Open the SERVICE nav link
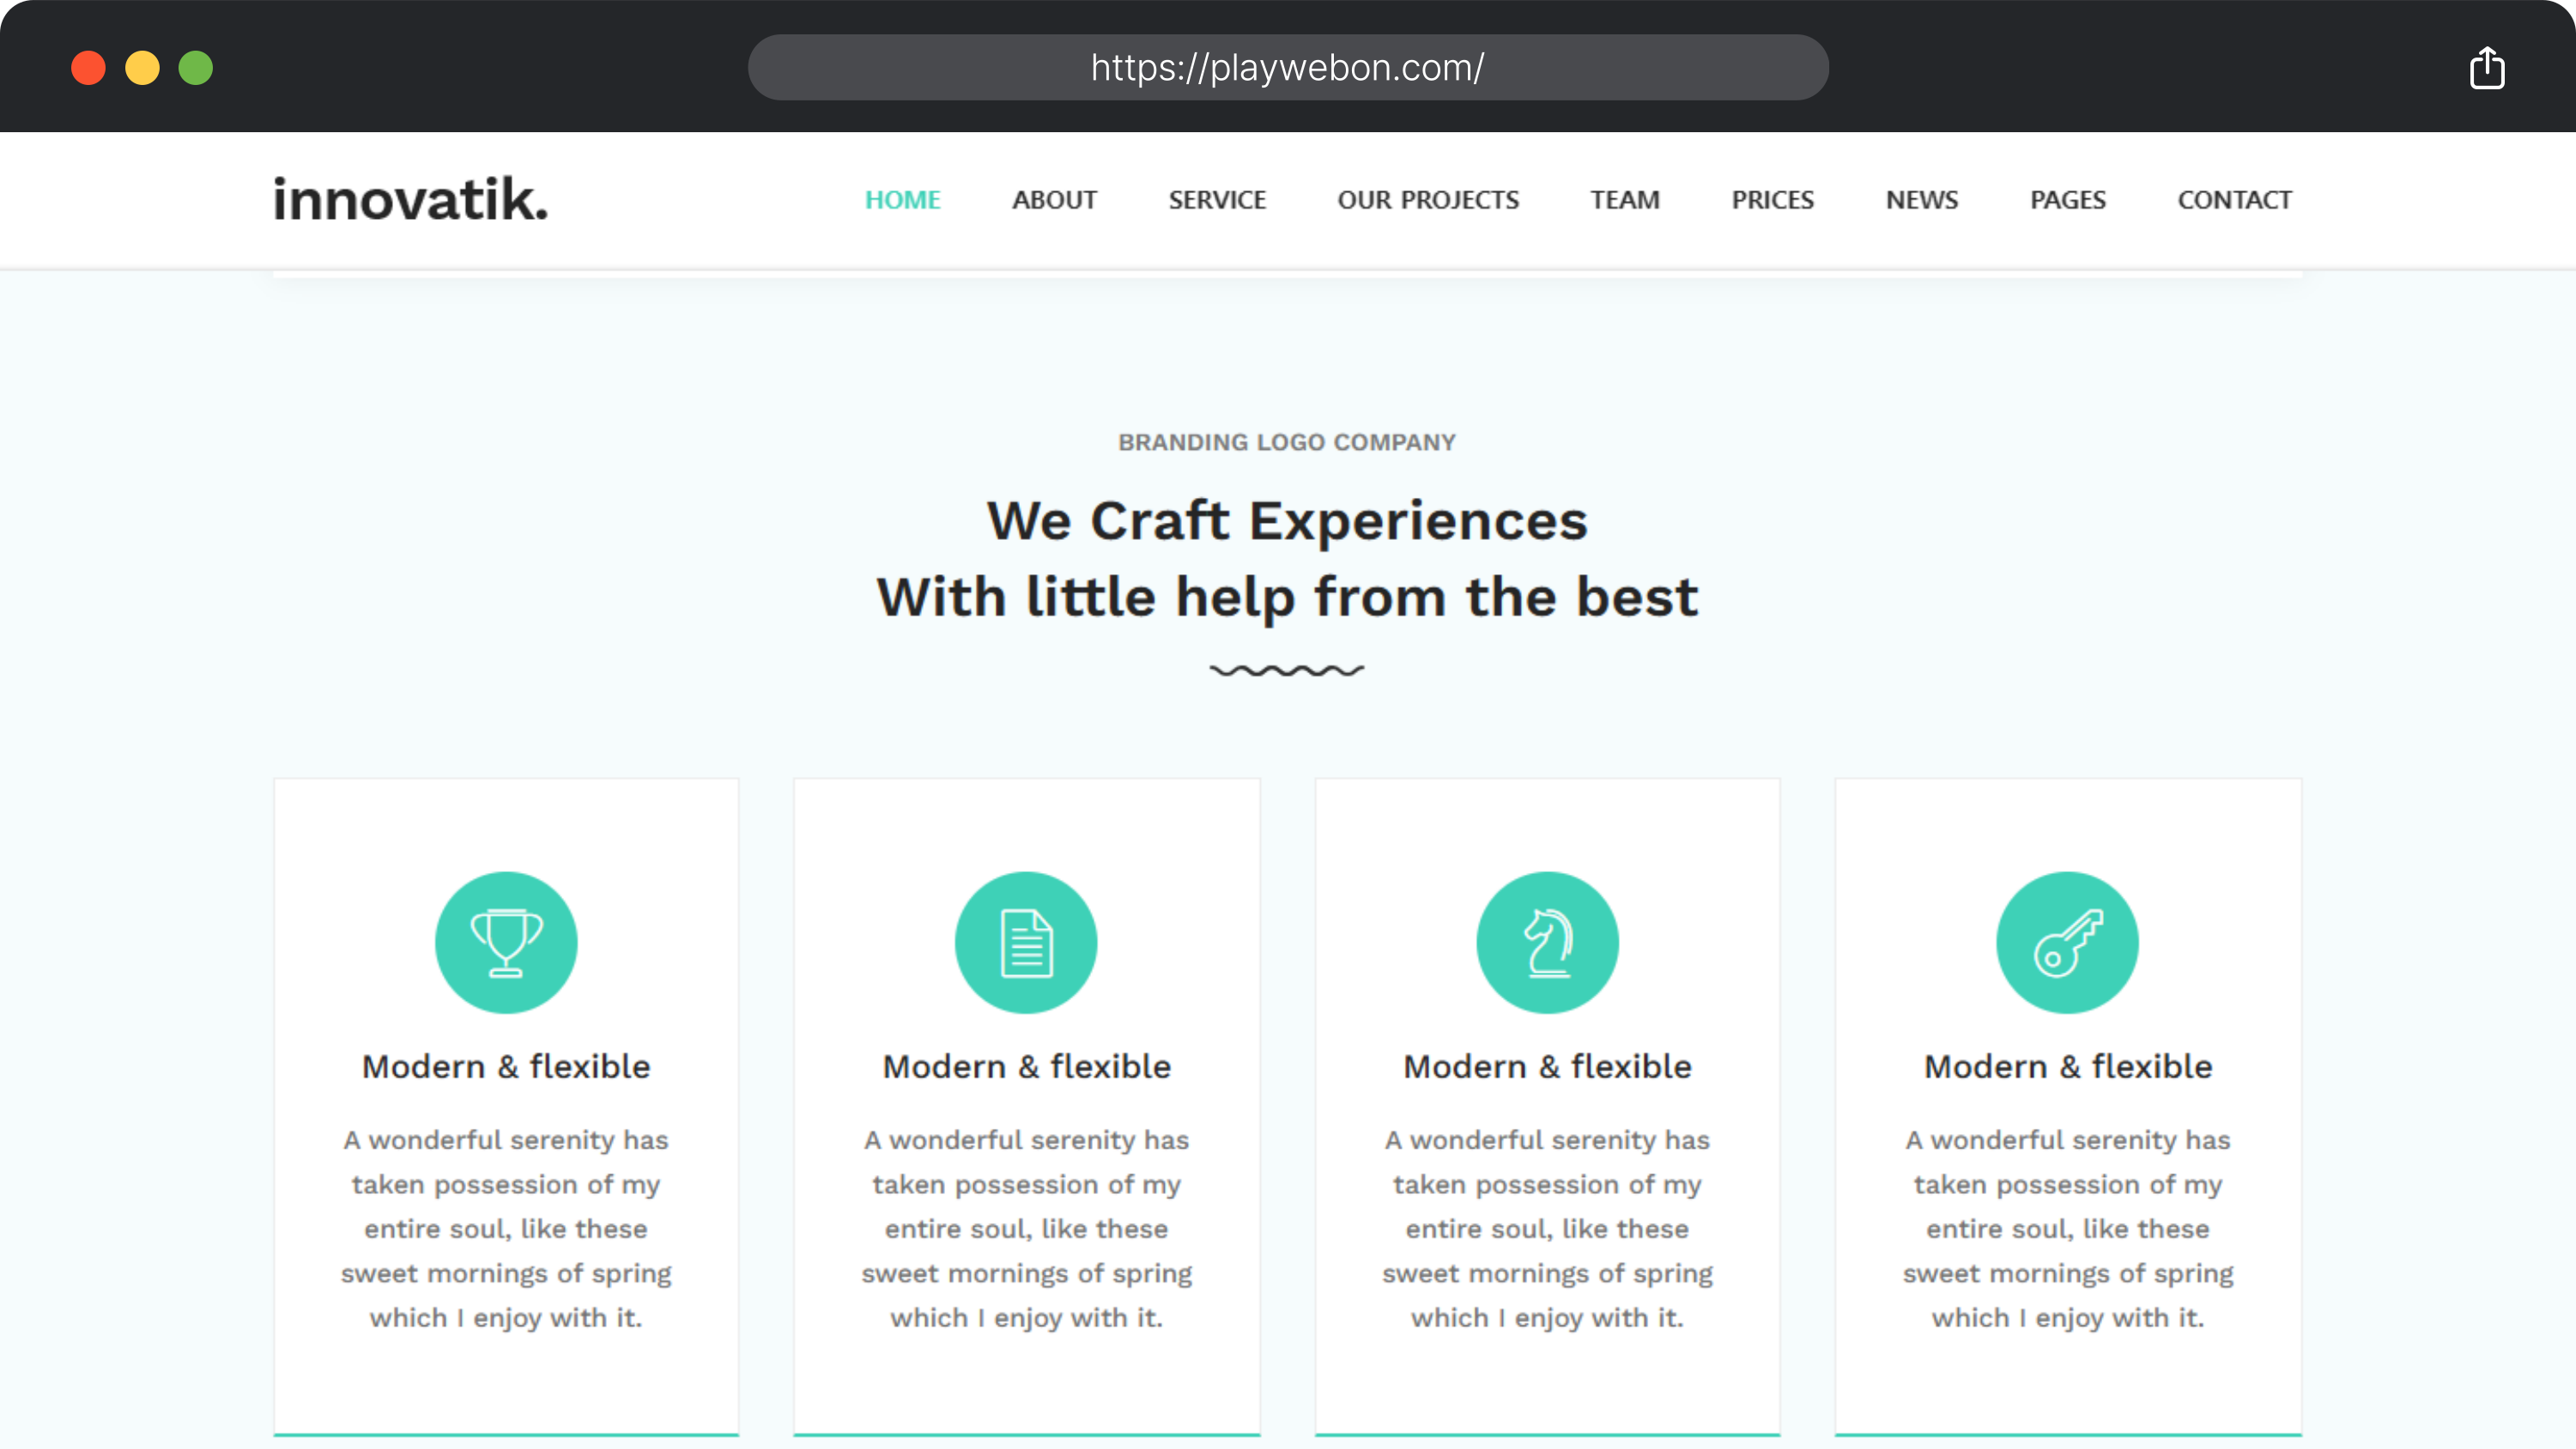2576x1449 pixels. 1217,200
